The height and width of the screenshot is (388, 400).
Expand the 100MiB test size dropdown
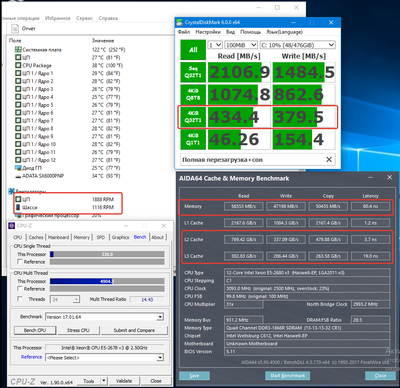click(x=241, y=45)
